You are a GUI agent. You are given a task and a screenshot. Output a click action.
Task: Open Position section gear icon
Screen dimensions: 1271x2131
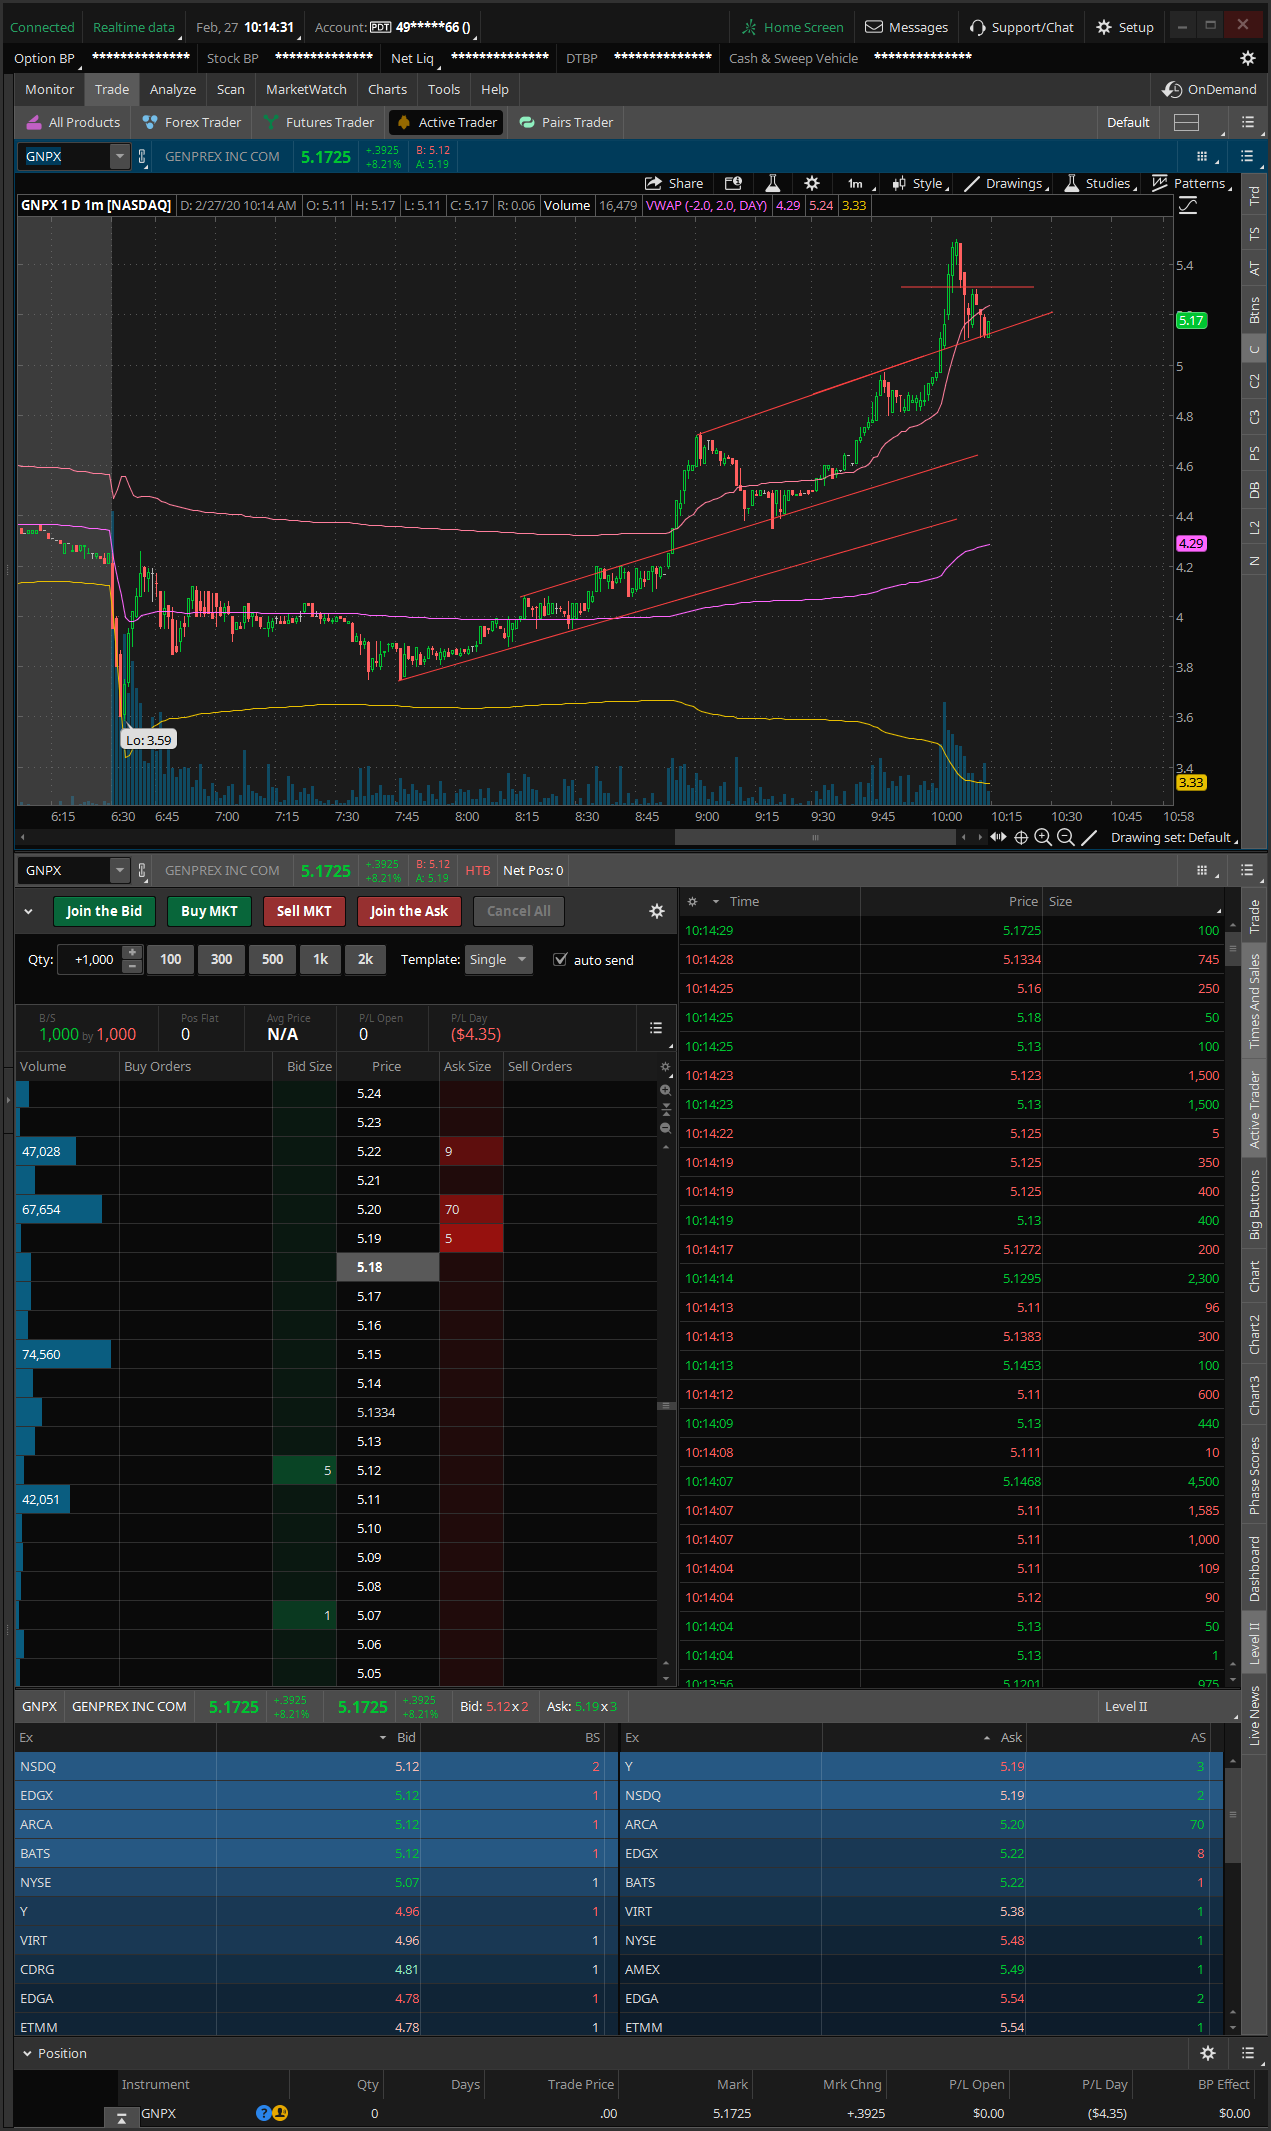[x=1208, y=2053]
